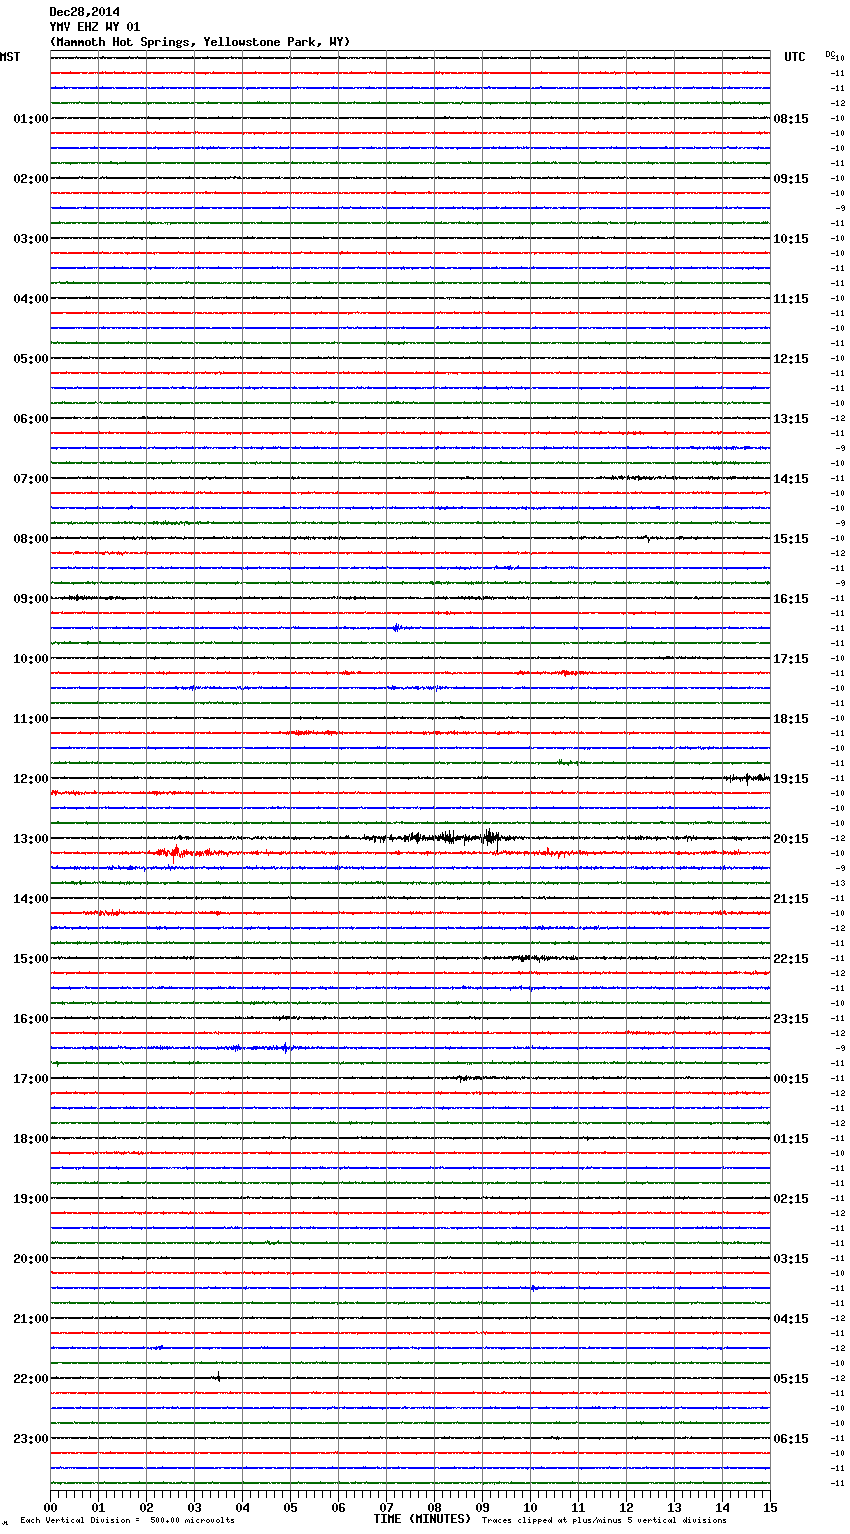
Task: Click the 07:00 MST time label
Action: pos(31,479)
